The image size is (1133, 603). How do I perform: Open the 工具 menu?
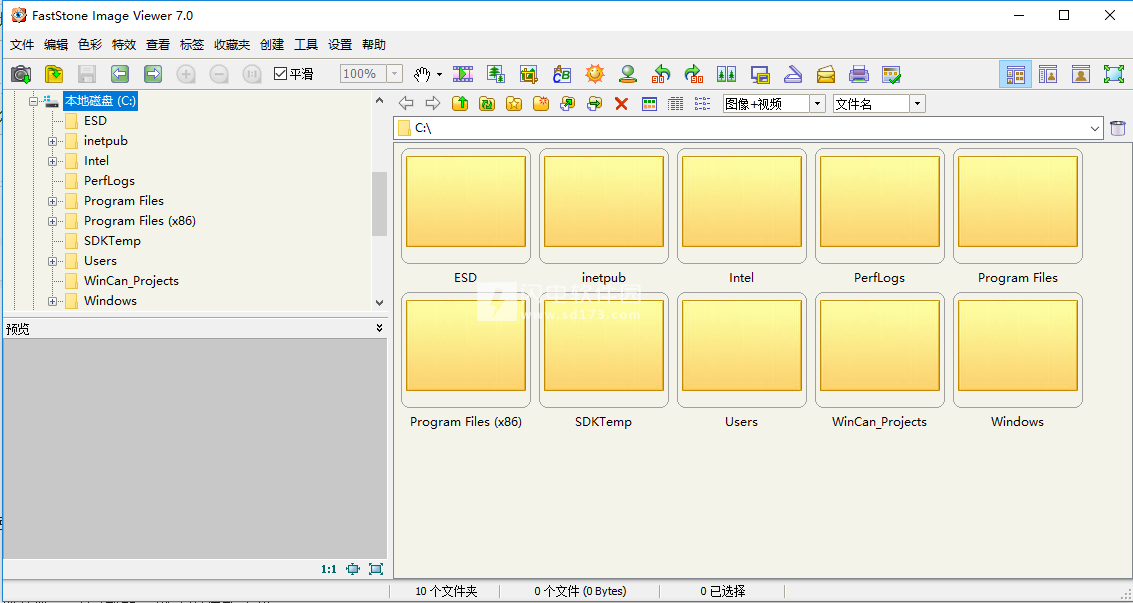306,45
